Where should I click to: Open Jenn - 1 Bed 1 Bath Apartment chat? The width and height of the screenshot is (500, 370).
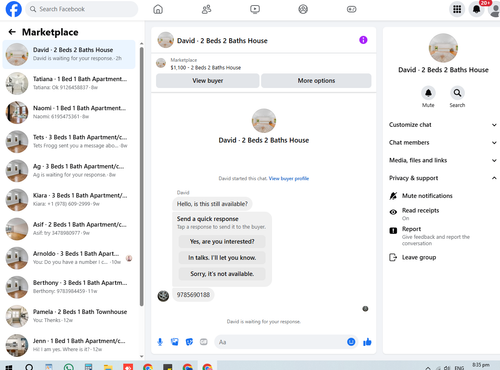pyautogui.click(x=69, y=345)
